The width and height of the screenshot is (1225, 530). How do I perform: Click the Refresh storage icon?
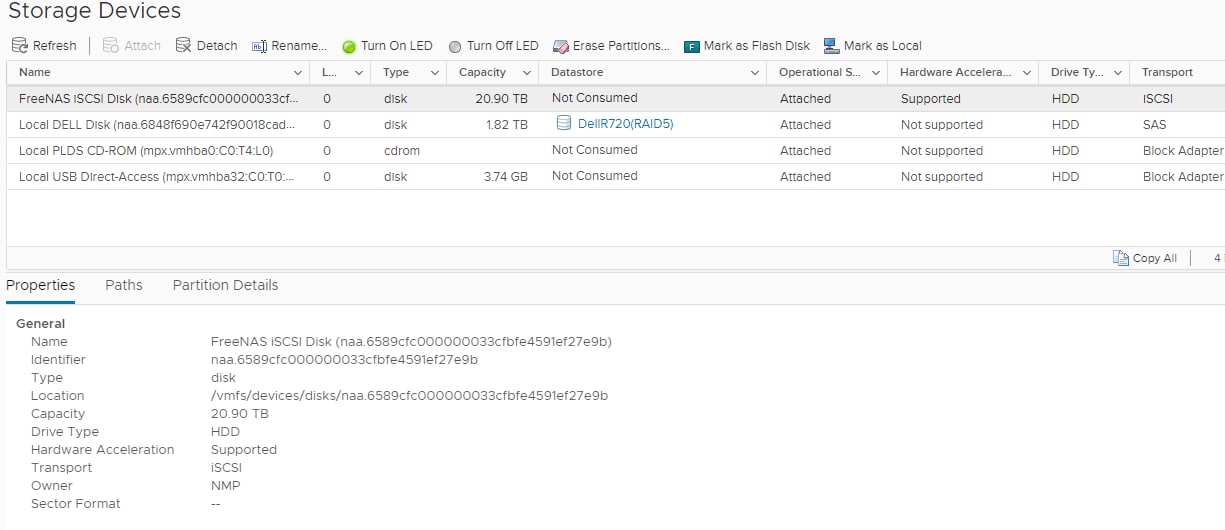pos(19,46)
